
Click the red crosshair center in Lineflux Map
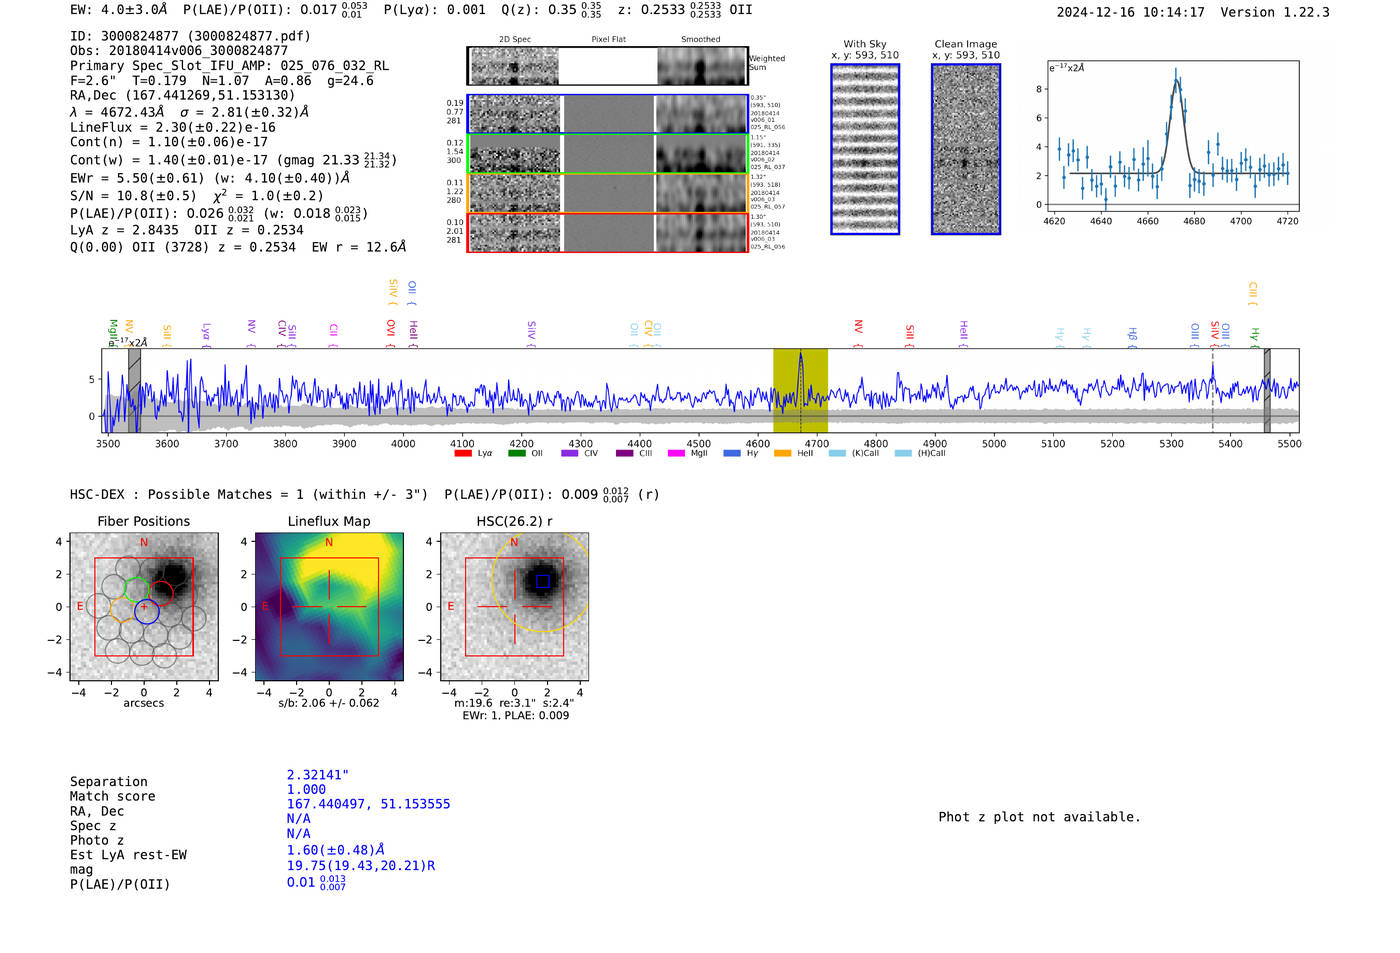[329, 606]
